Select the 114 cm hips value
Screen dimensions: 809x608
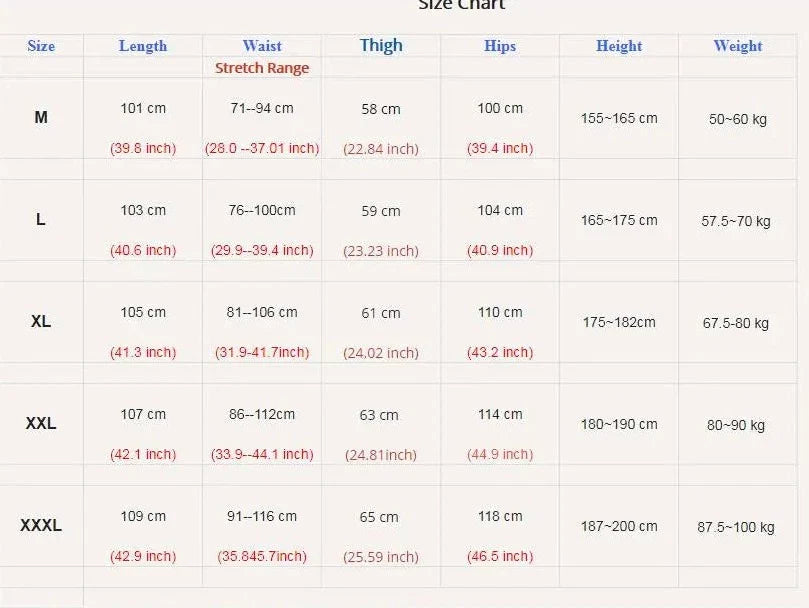[x=500, y=414]
